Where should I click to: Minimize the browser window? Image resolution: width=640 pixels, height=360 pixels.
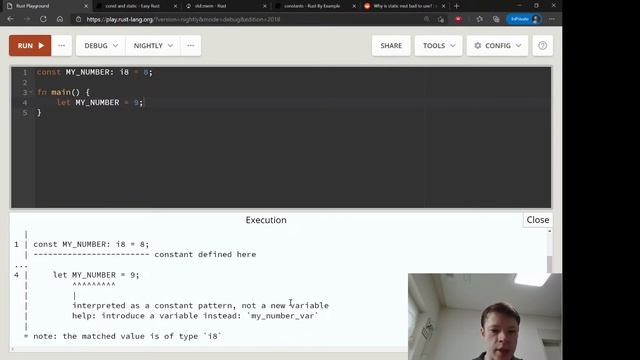(x=519, y=6)
